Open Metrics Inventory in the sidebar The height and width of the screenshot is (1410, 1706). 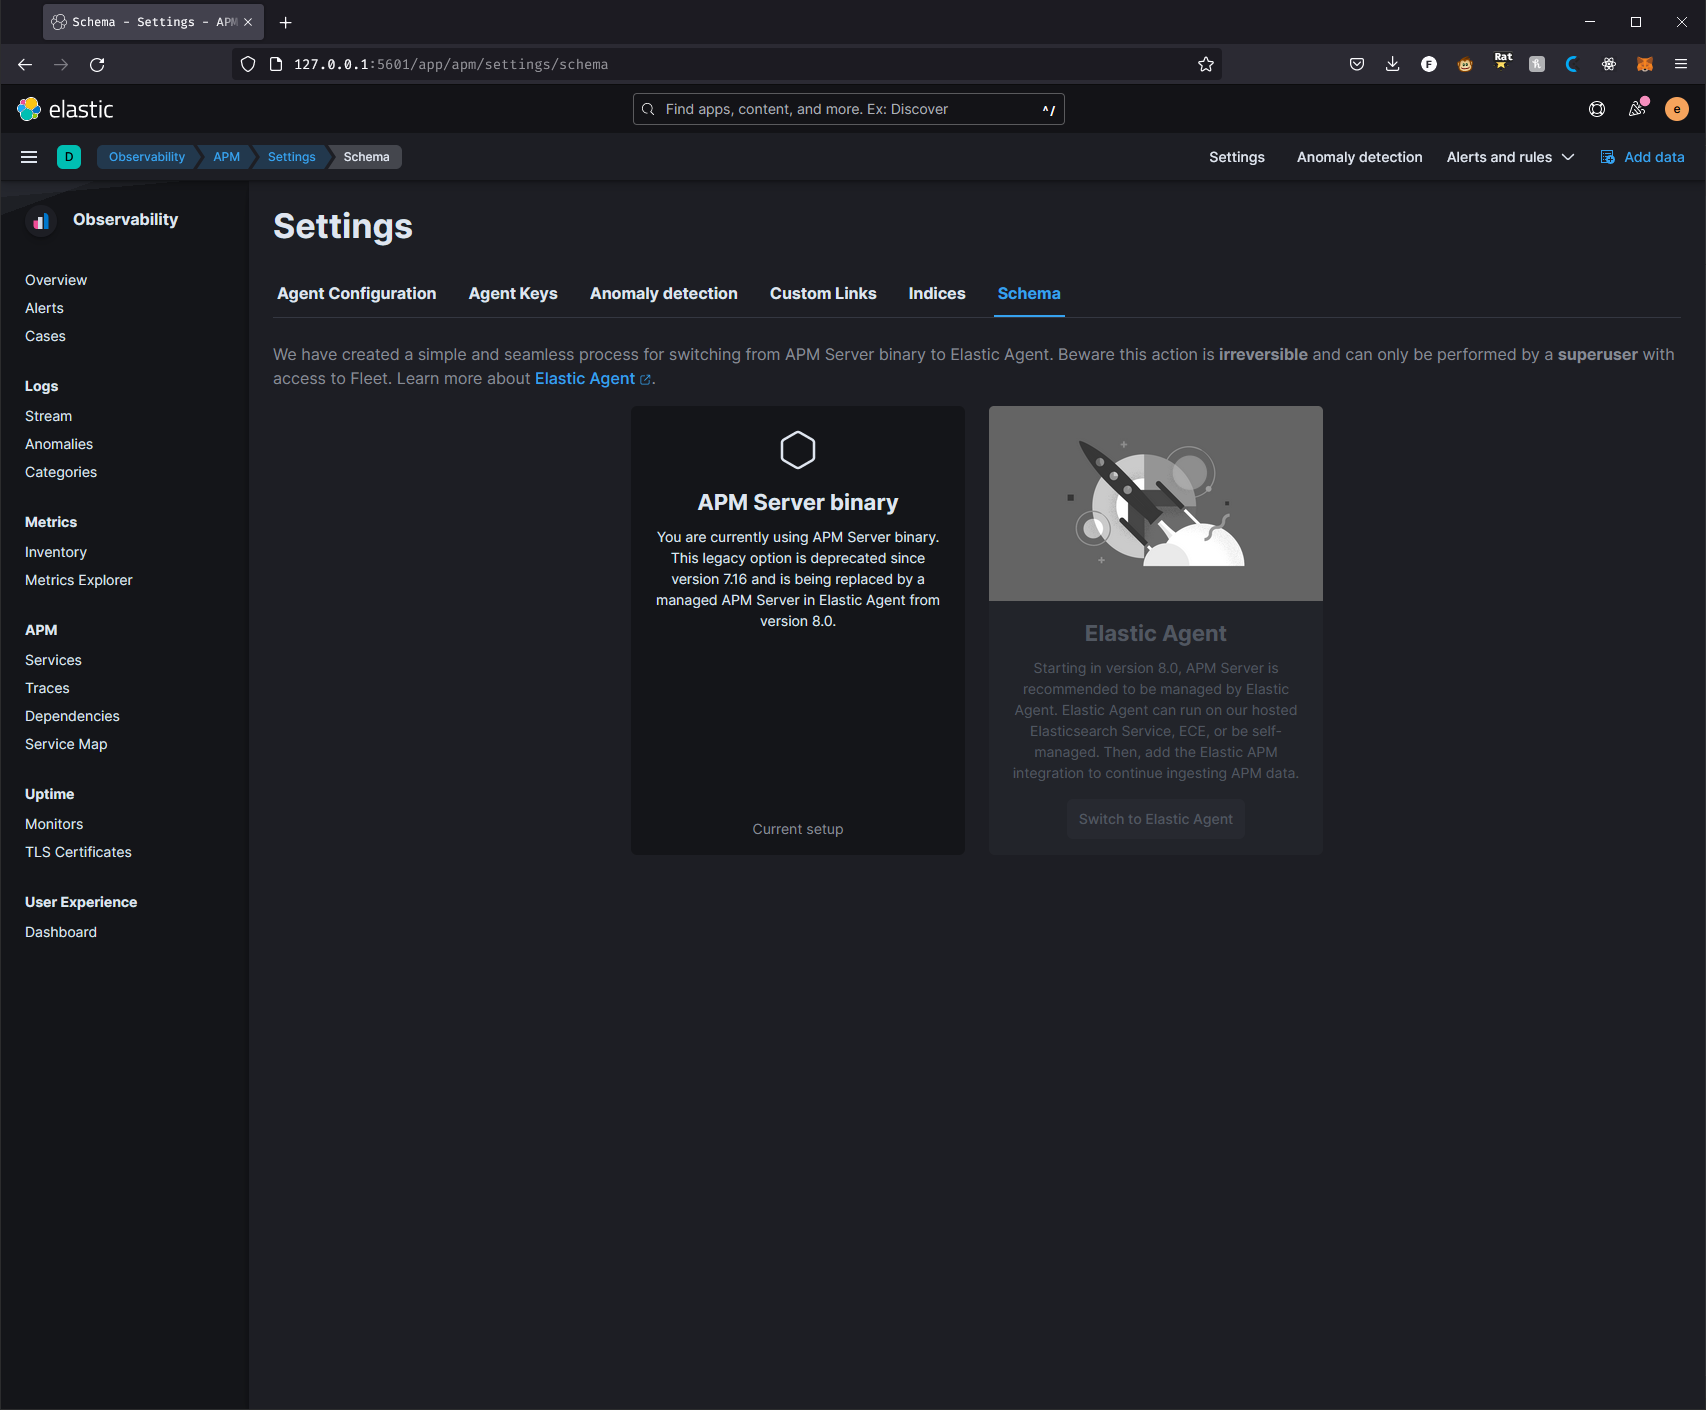(x=56, y=552)
